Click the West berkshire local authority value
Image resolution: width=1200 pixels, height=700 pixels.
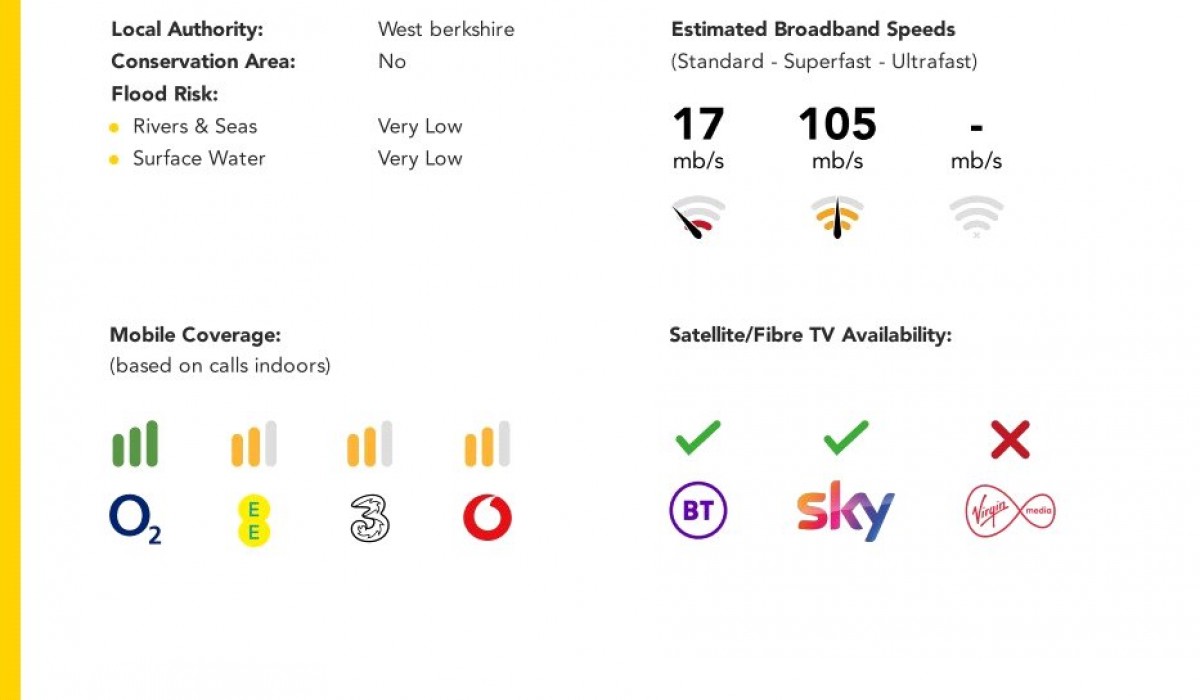click(446, 29)
